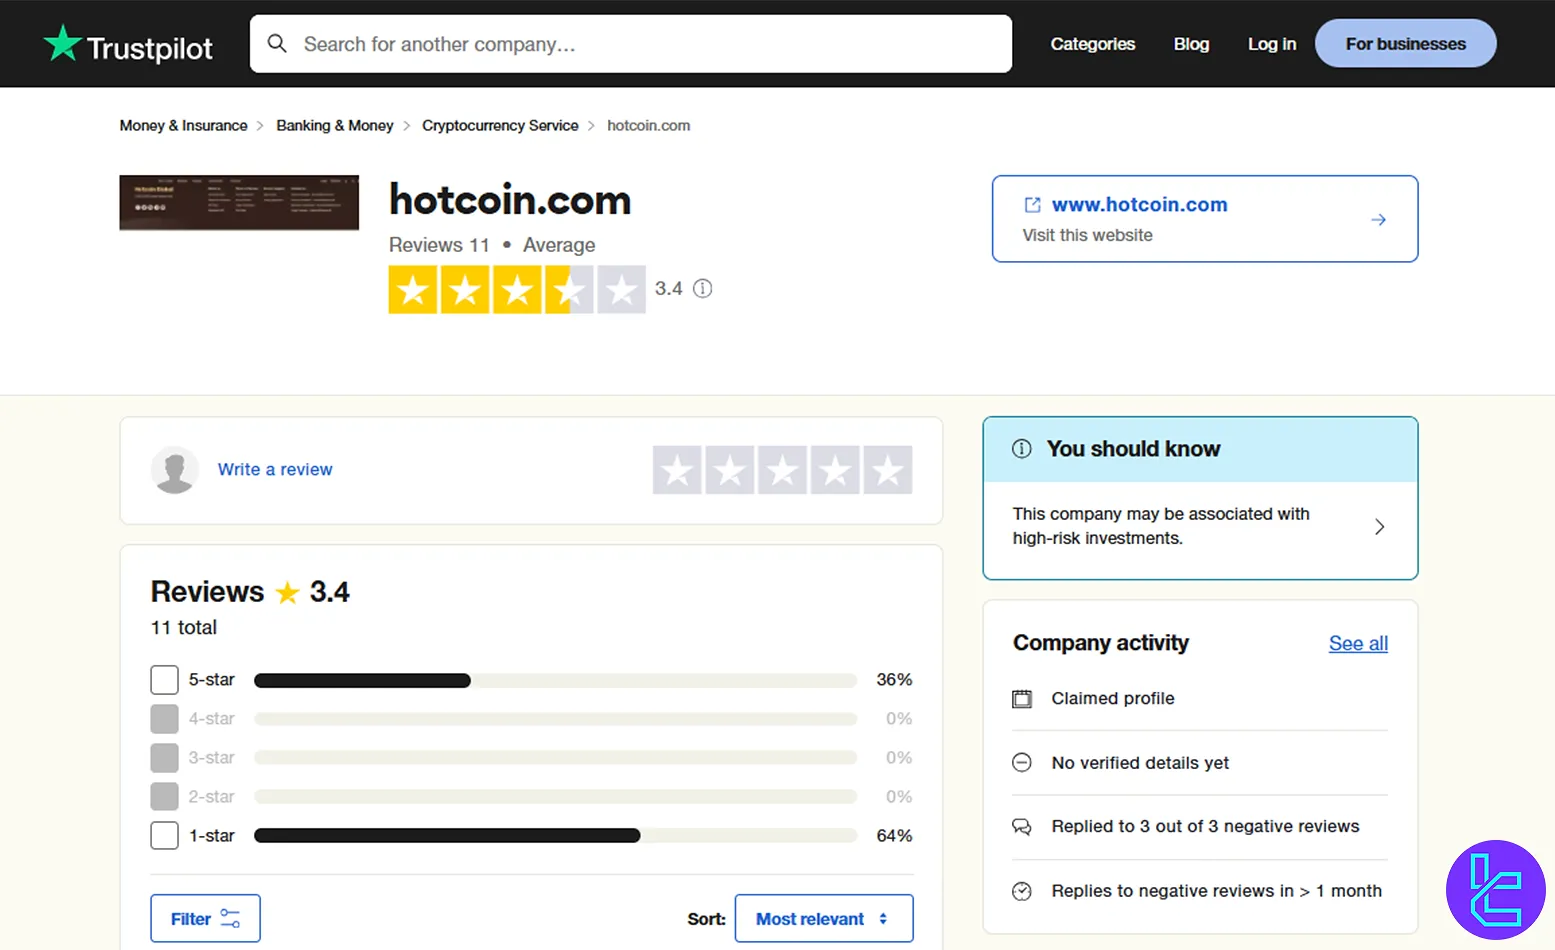Click the first yellow rating star in the header
This screenshot has width=1555, height=950.
[413, 290]
